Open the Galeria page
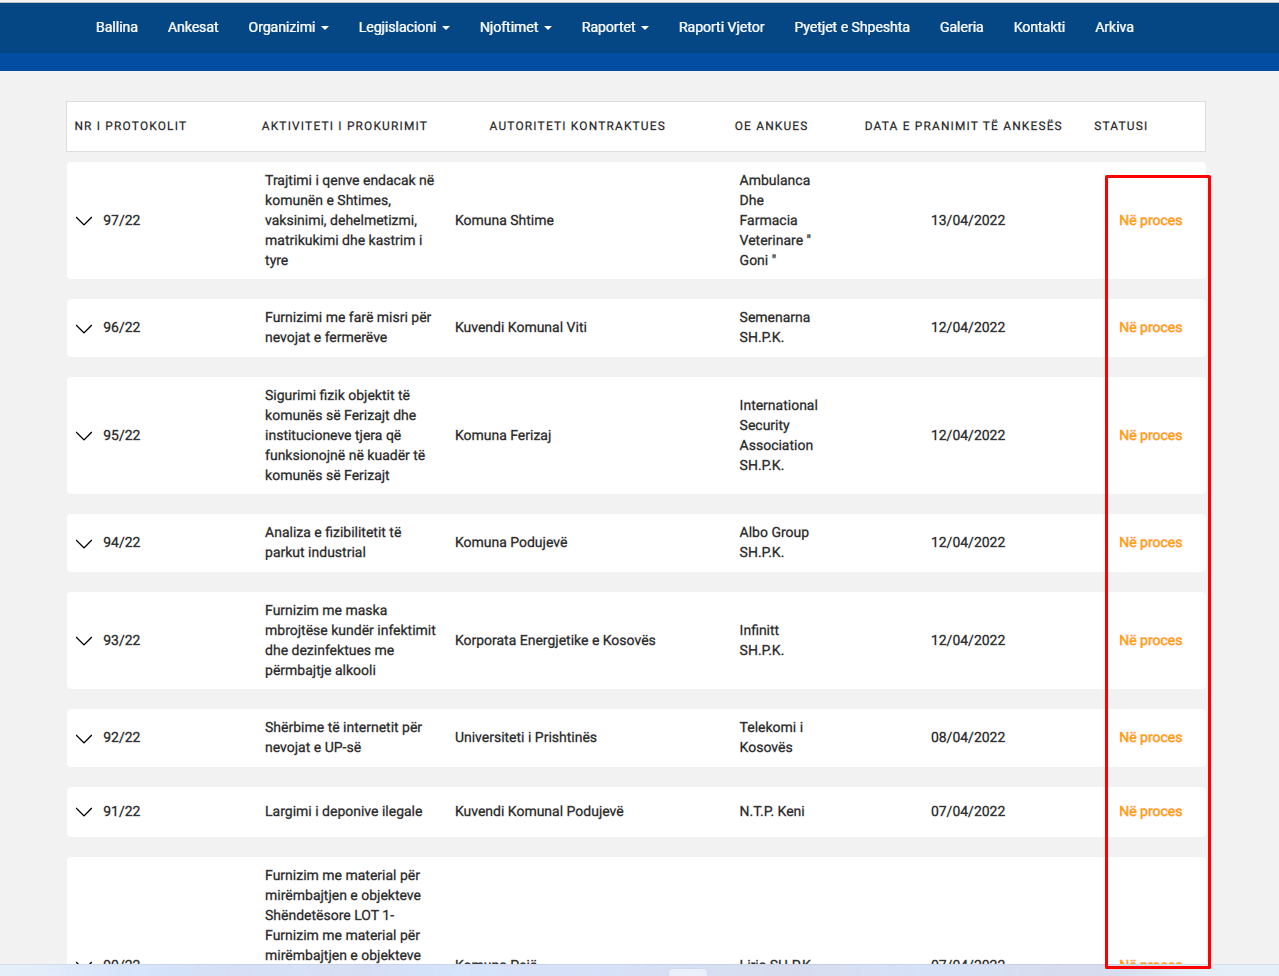The height and width of the screenshot is (976, 1279). tap(961, 27)
